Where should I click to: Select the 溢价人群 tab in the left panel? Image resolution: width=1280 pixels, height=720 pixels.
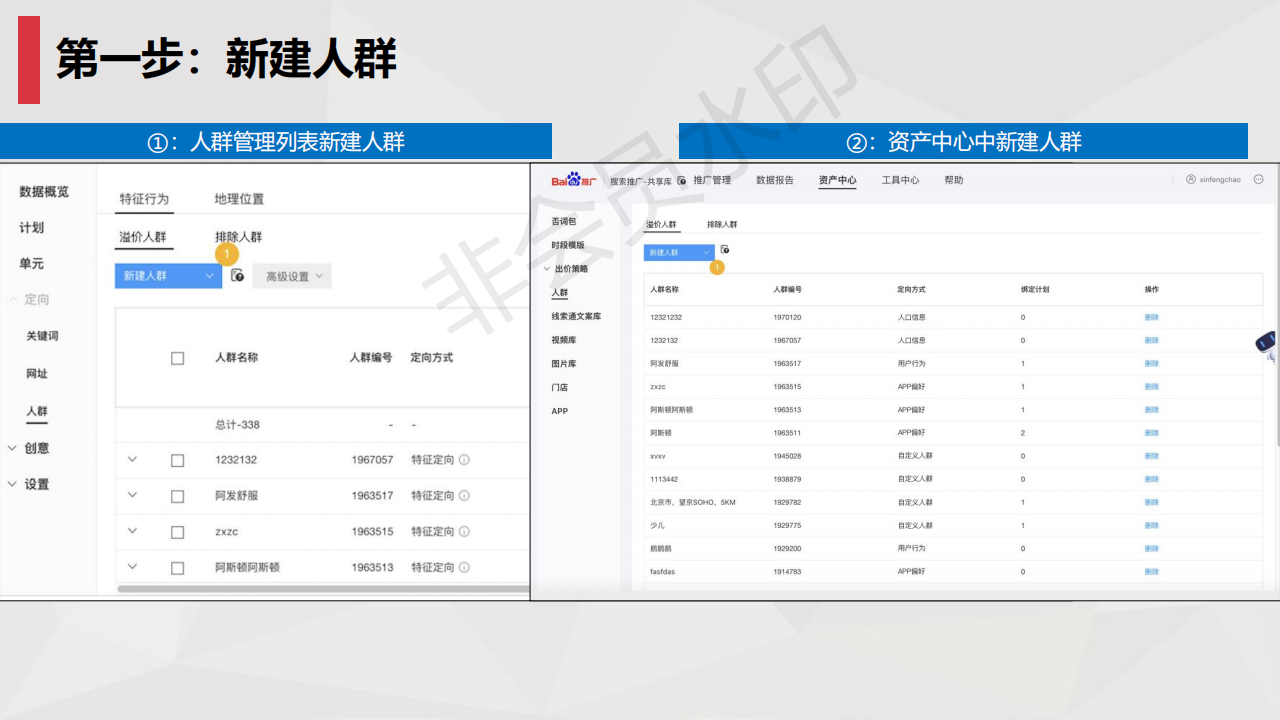143,237
